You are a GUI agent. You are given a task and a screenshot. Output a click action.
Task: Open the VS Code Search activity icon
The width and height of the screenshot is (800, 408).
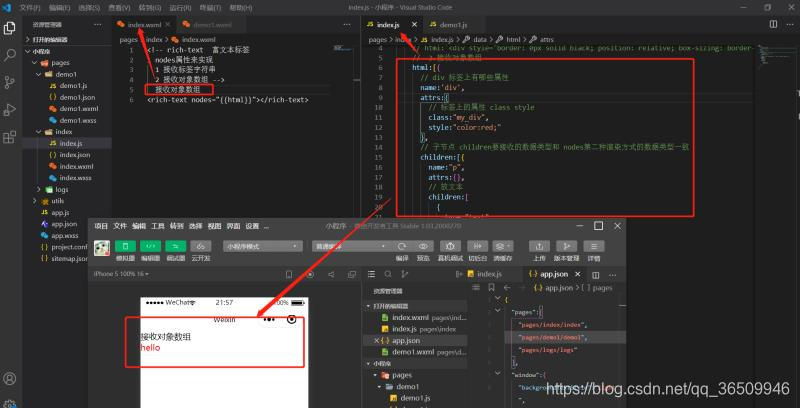tap(9, 55)
